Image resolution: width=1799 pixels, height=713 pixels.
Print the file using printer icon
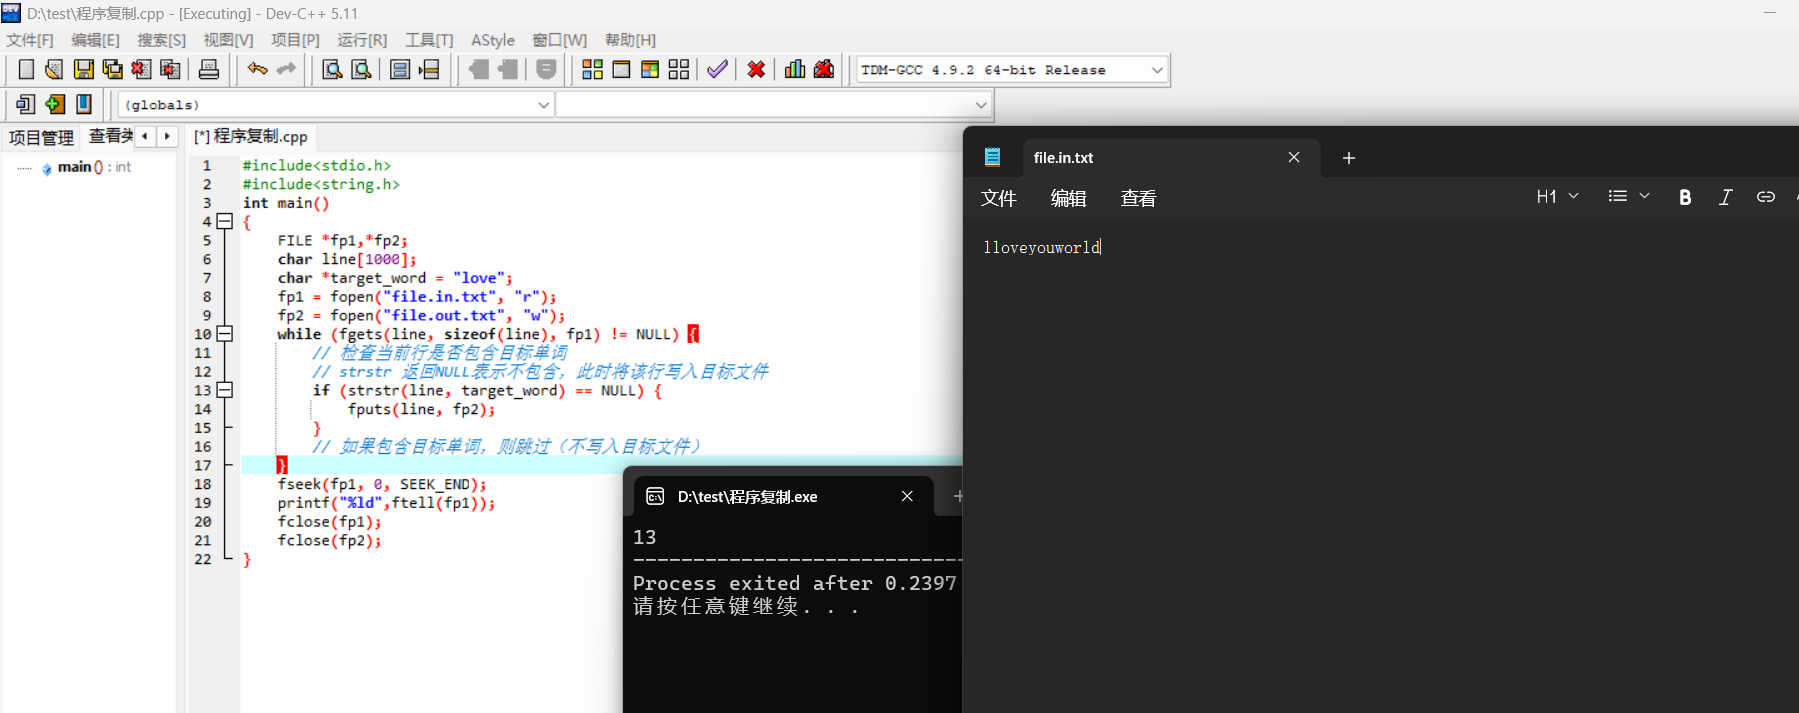209,69
